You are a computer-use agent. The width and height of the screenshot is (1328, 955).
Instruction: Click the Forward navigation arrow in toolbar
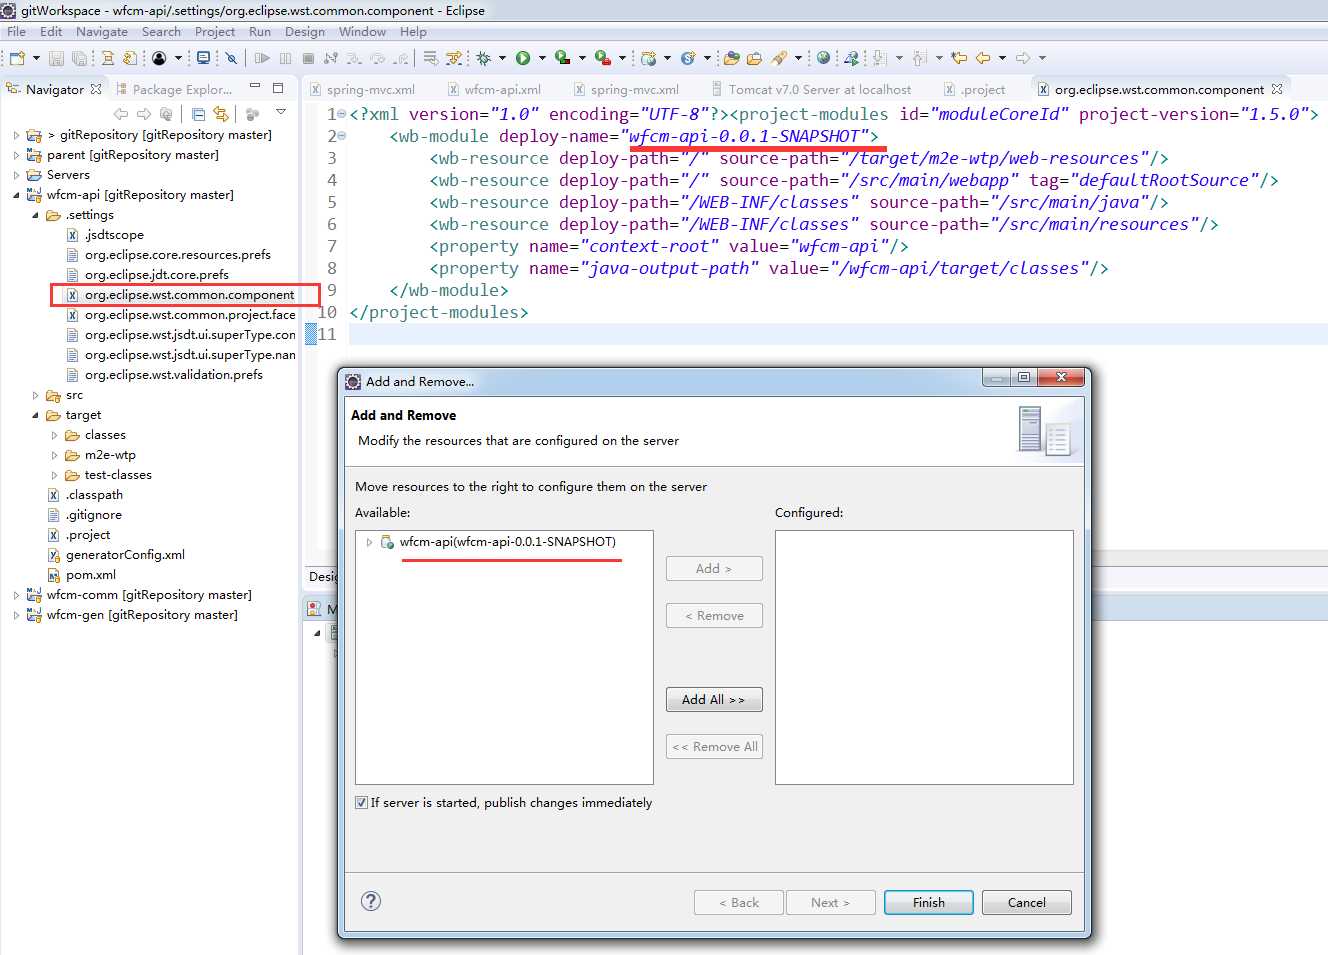pos(1022,58)
